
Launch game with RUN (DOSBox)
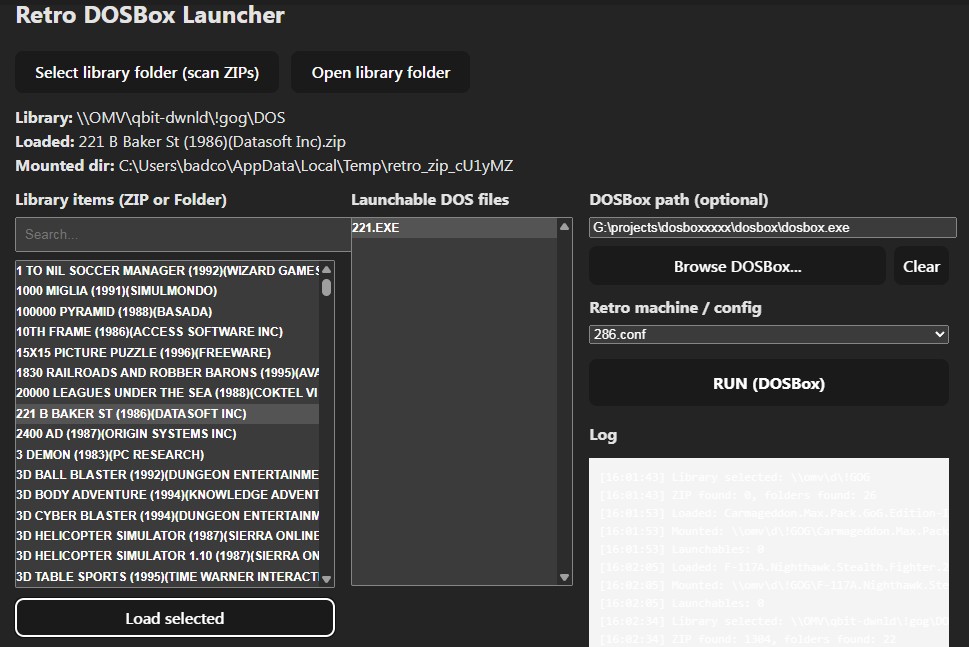(768, 383)
